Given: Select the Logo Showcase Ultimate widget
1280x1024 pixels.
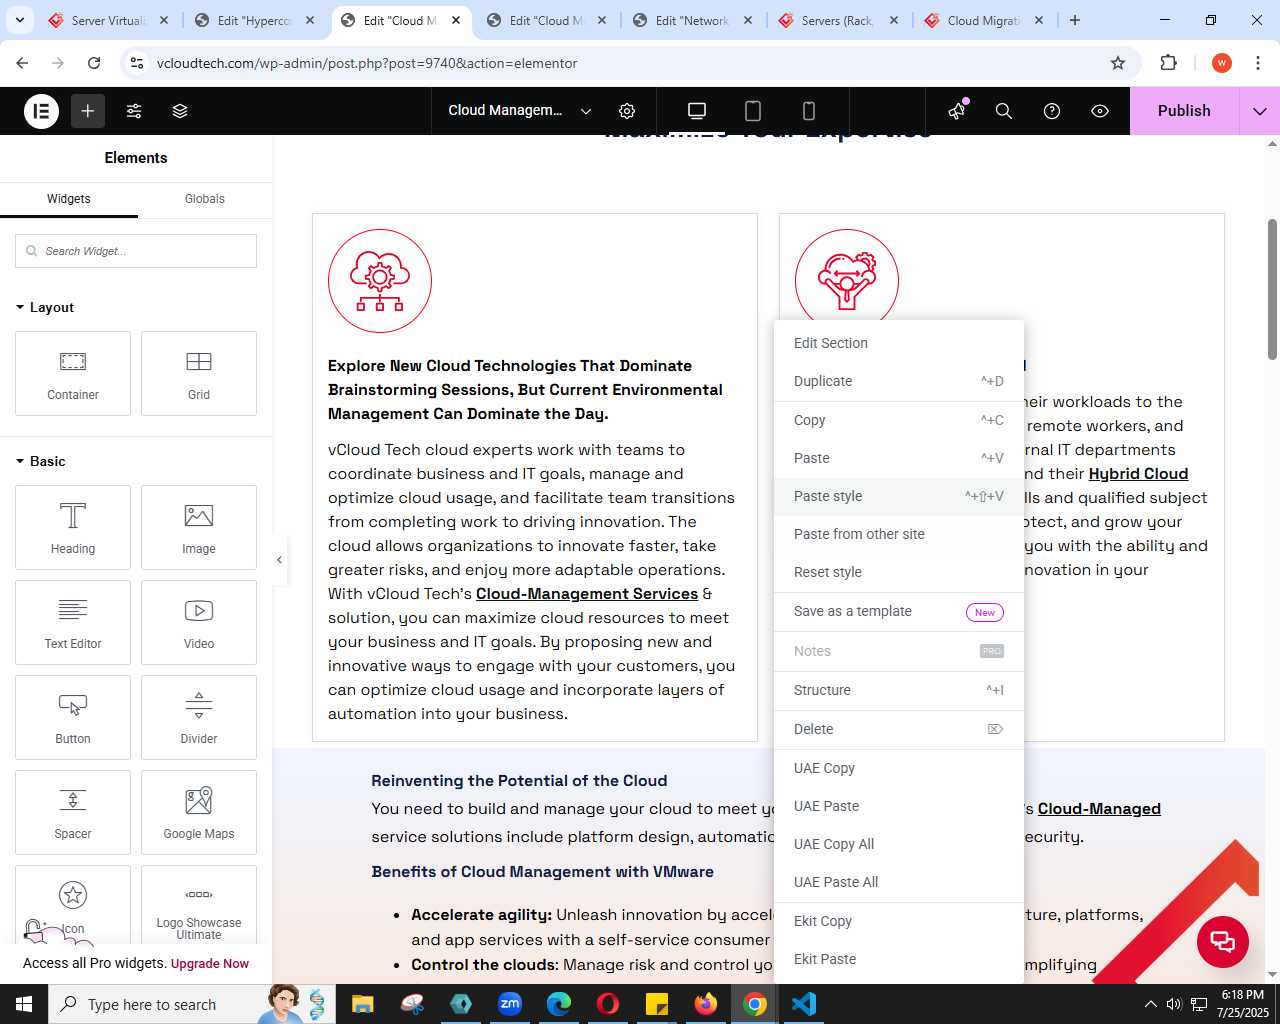Looking at the screenshot, I should [x=199, y=906].
